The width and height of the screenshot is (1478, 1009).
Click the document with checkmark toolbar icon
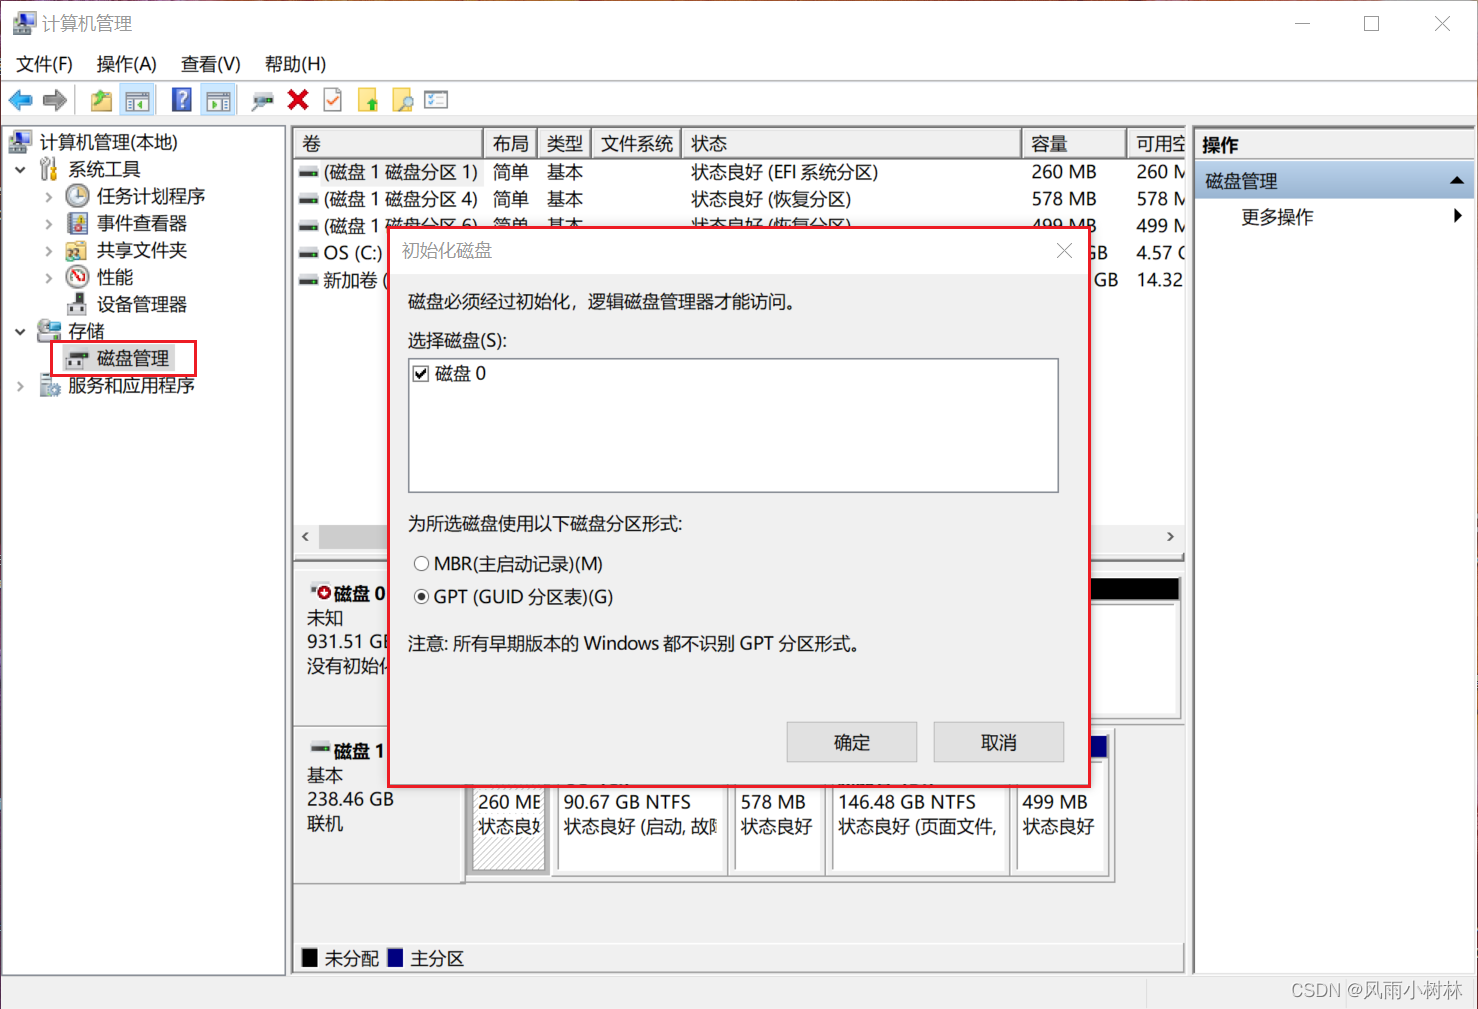[333, 100]
